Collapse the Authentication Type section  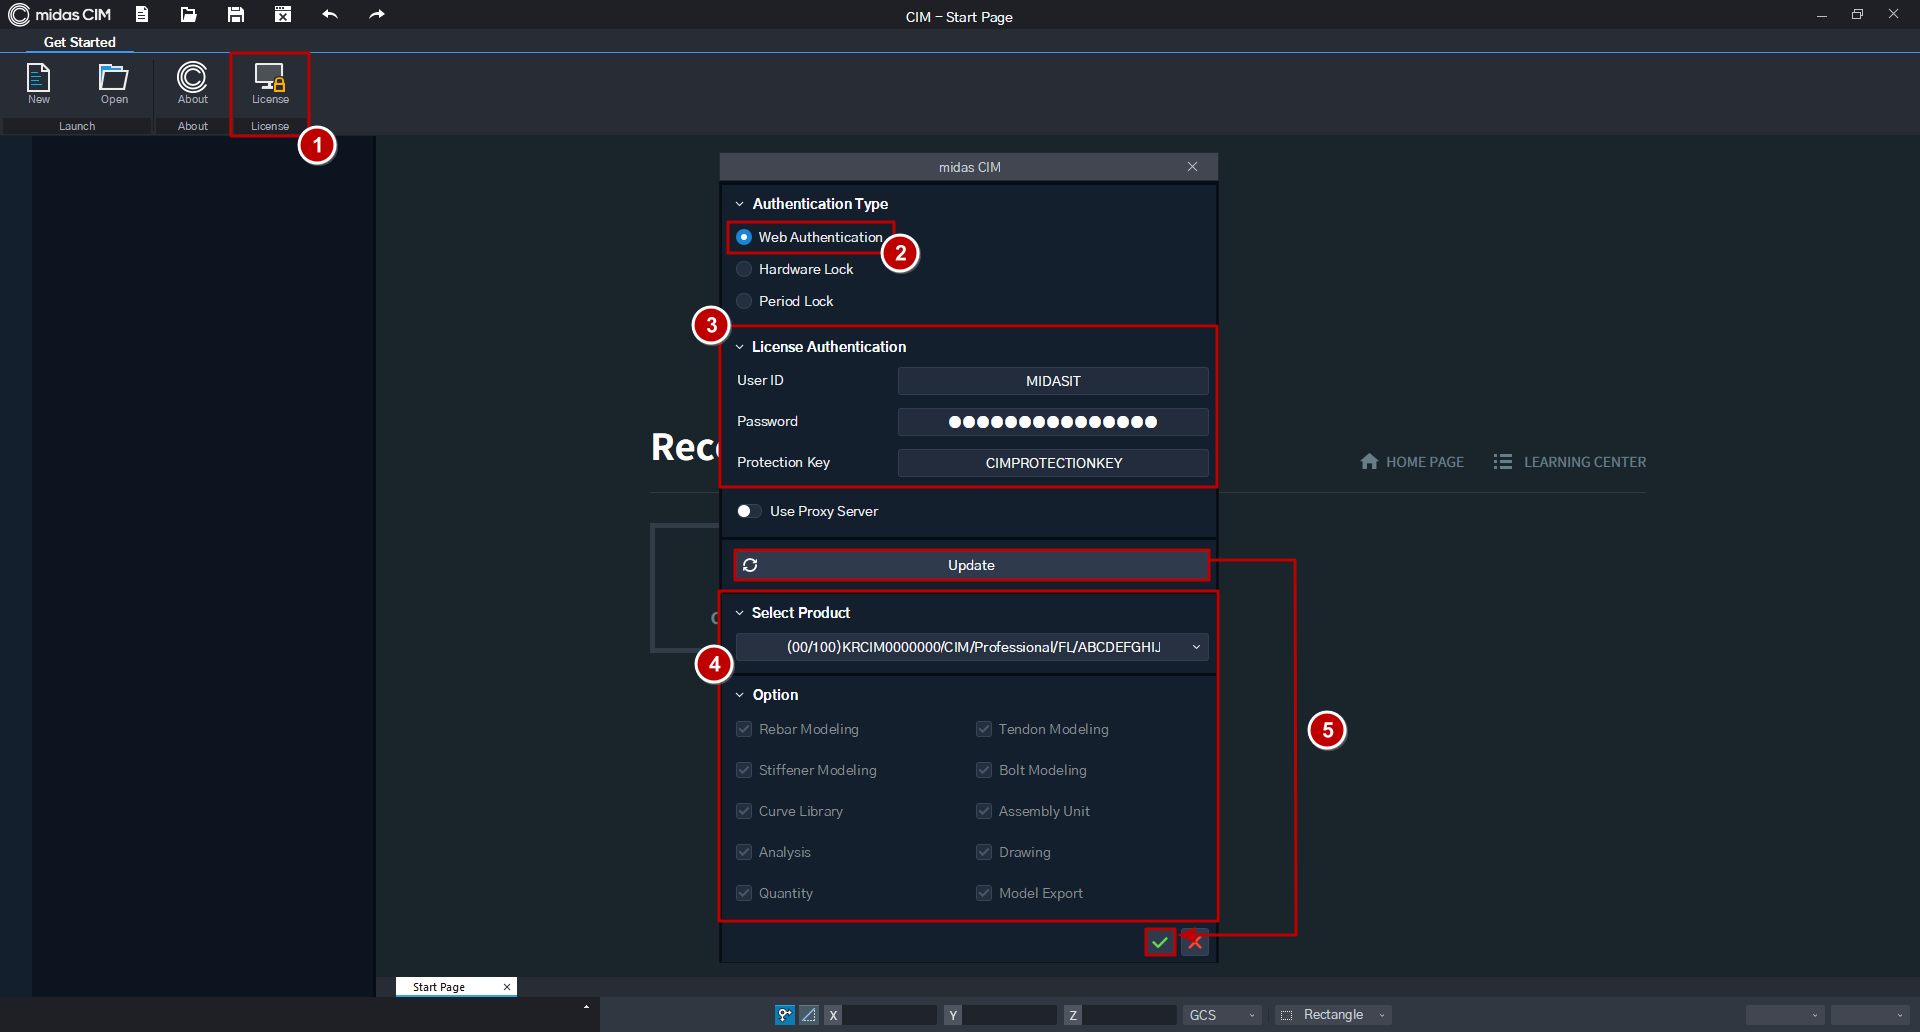[x=740, y=204]
